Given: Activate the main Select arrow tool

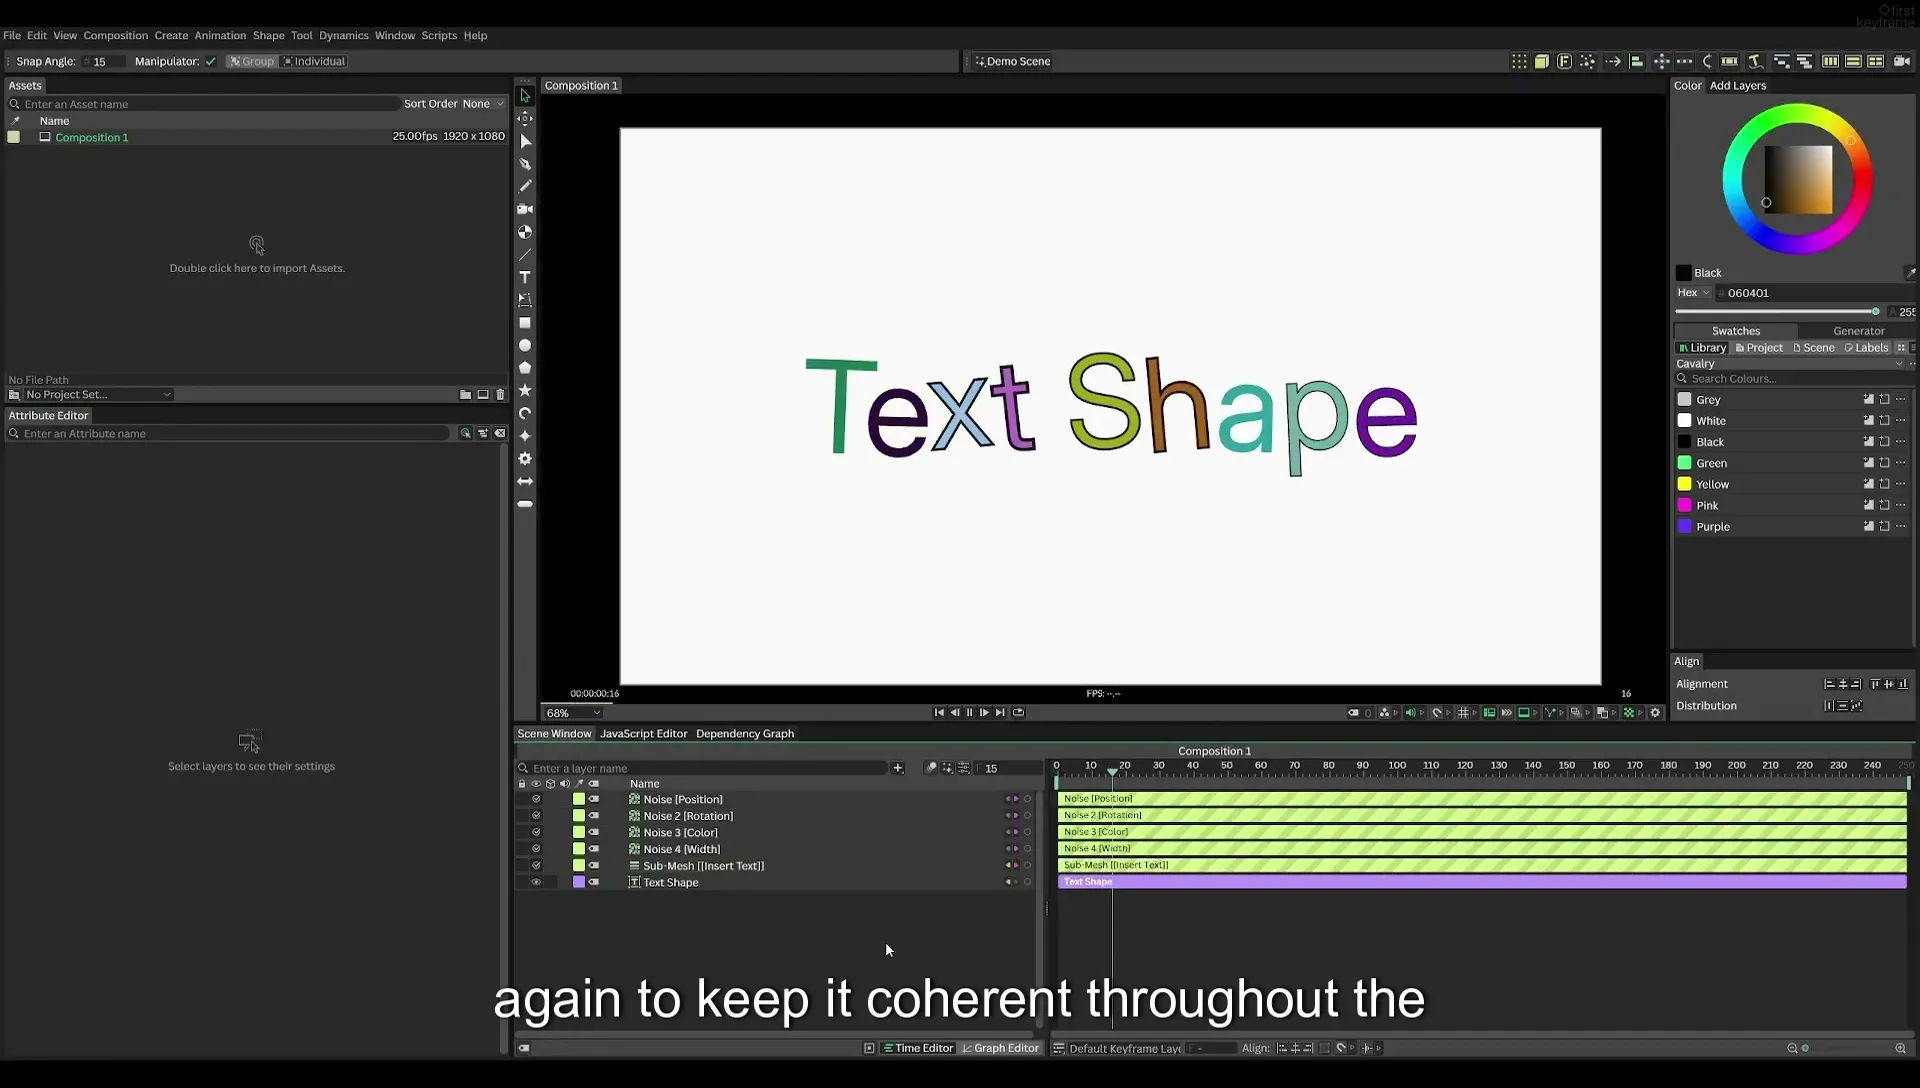Looking at the screenshot, I should 525,96.
